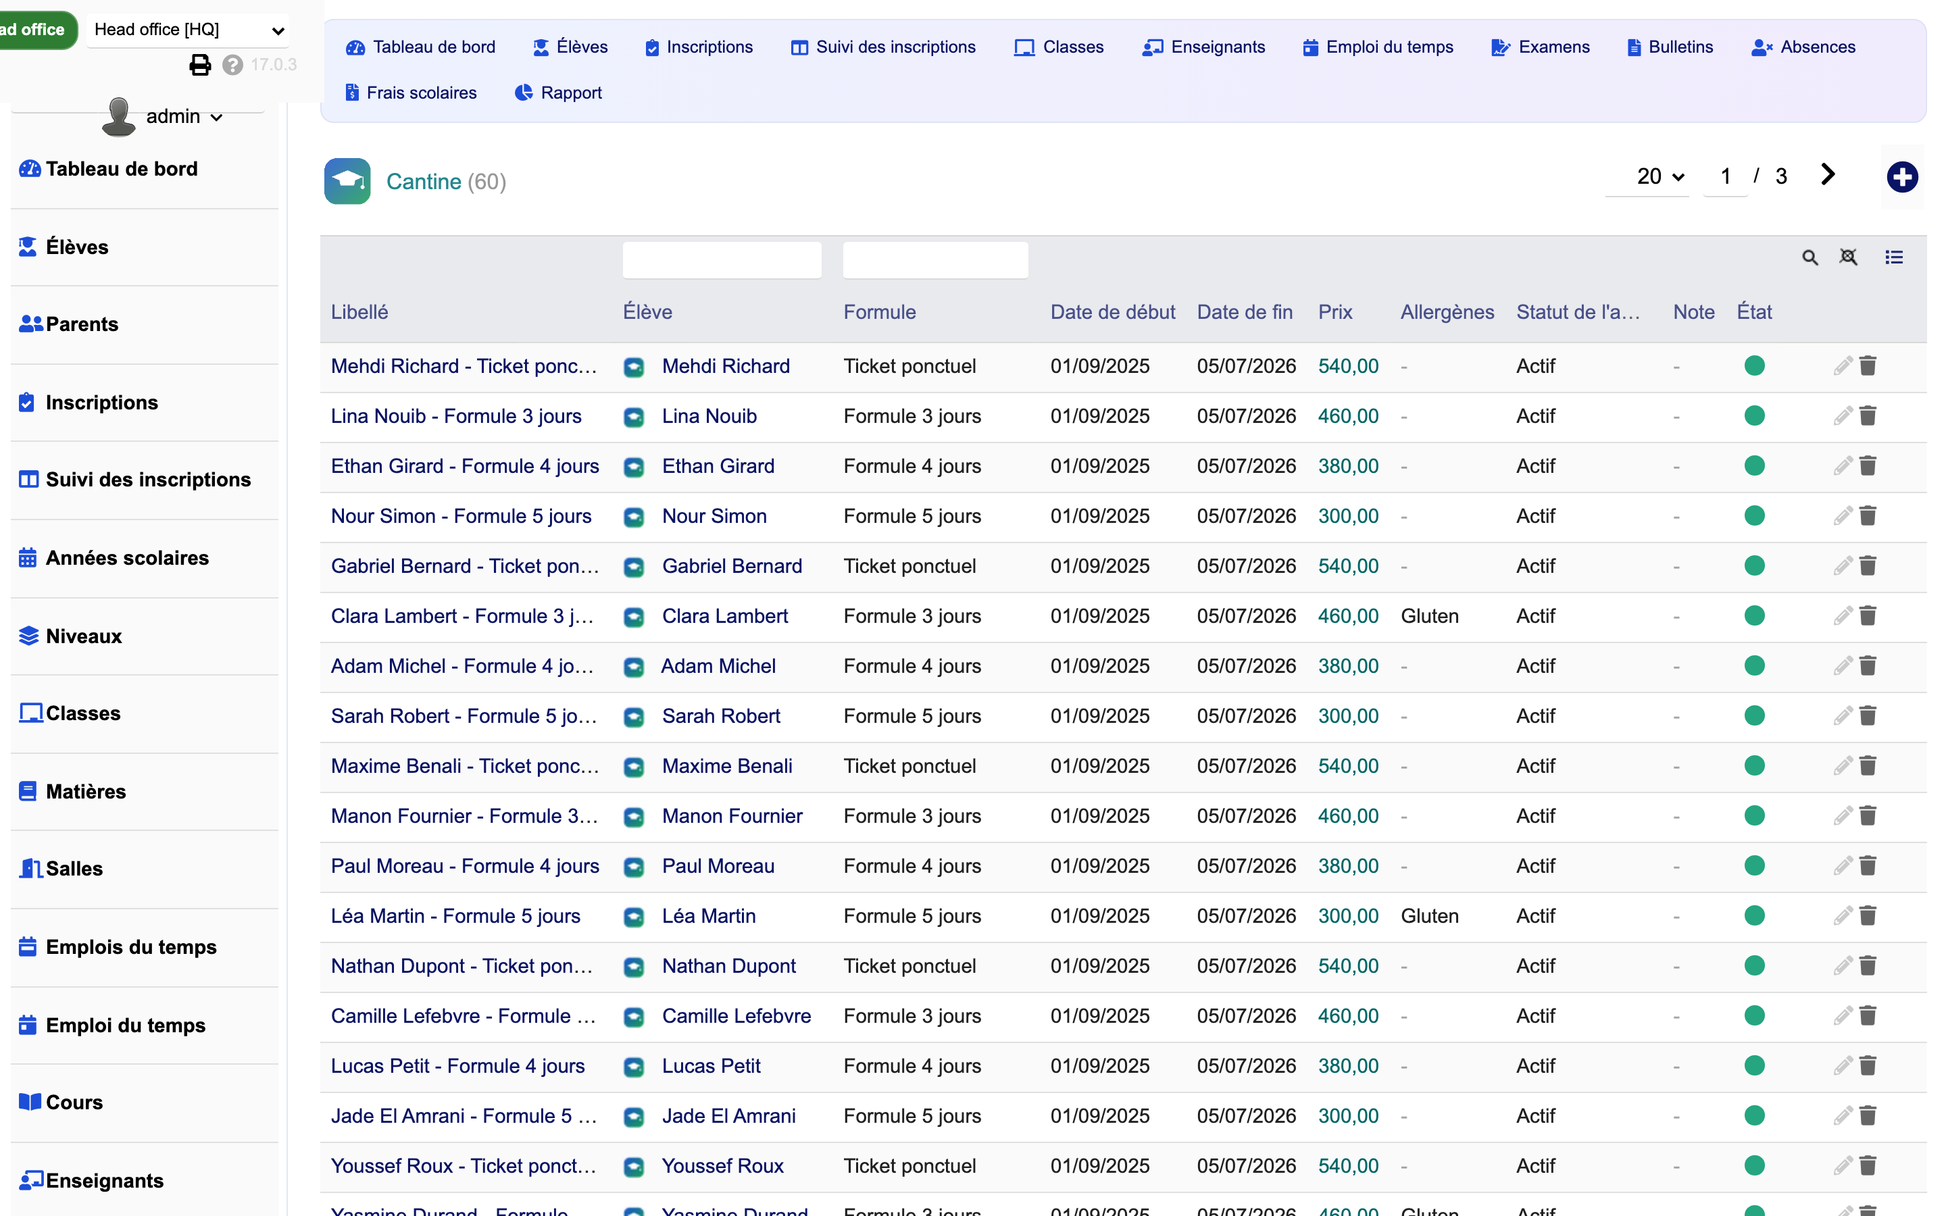Expand the admin user menu

184,117
